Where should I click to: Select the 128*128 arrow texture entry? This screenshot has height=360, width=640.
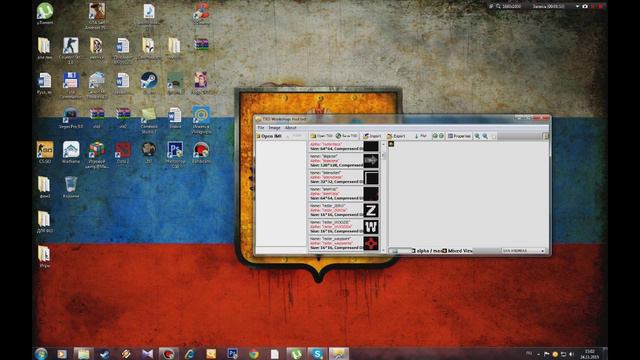(x=344, y=161)
